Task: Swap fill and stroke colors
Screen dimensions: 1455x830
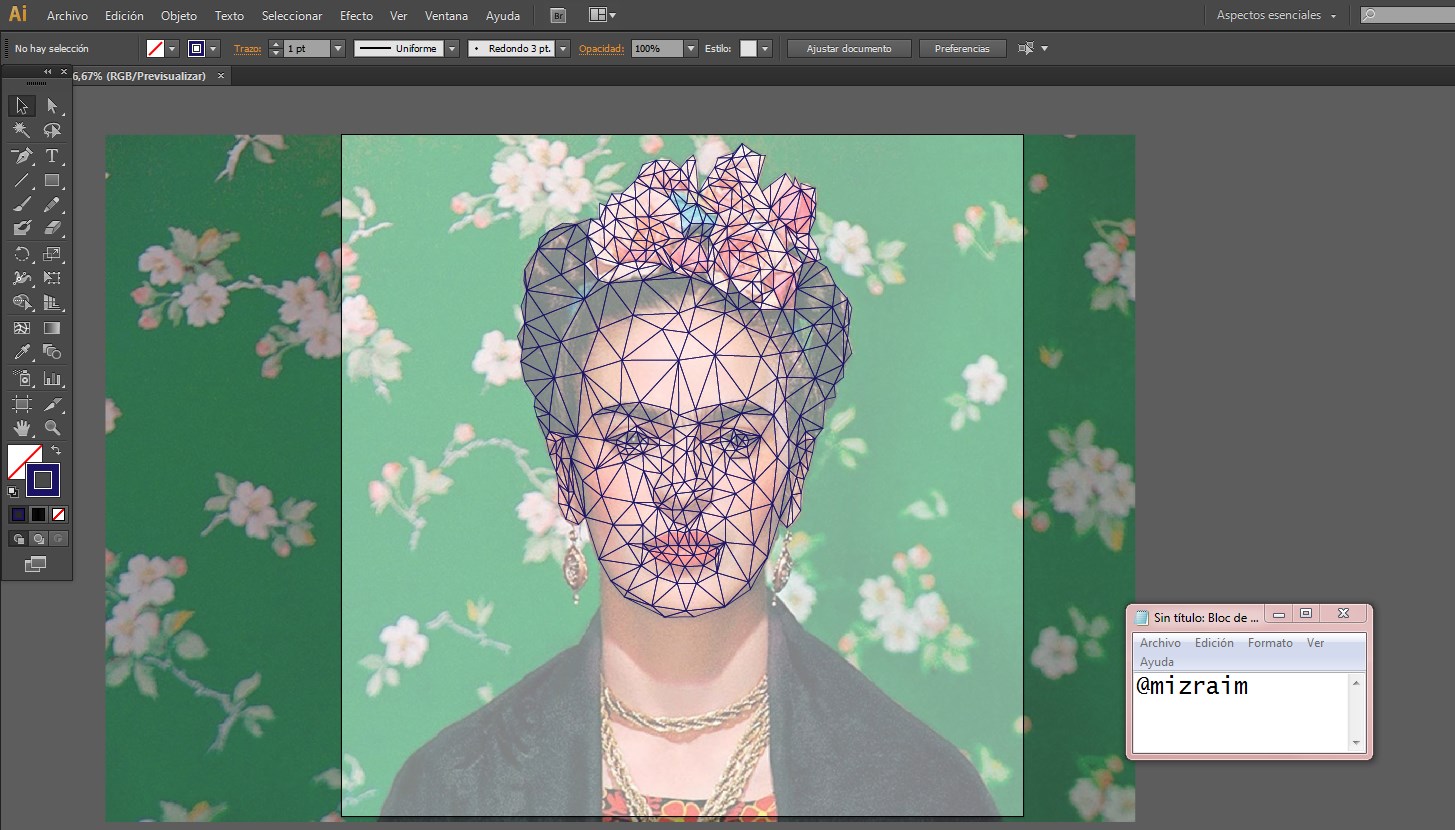Action: point(57,451)
